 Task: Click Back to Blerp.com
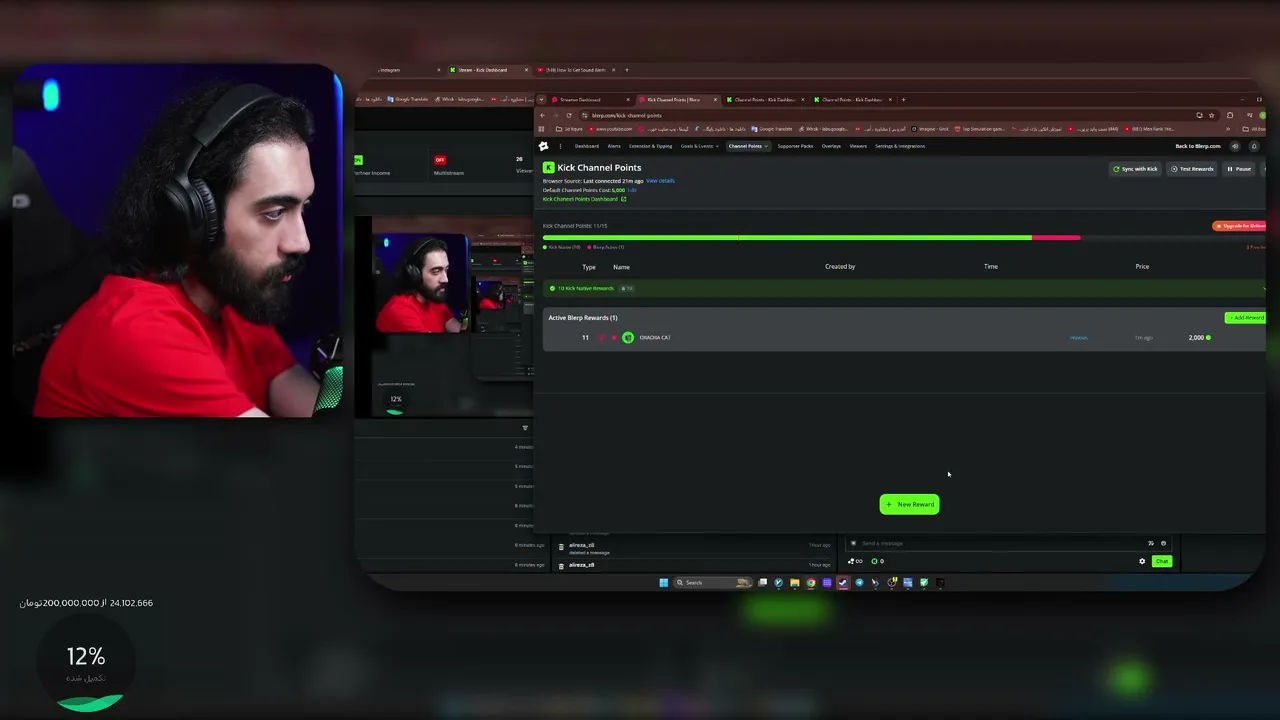1198,146
